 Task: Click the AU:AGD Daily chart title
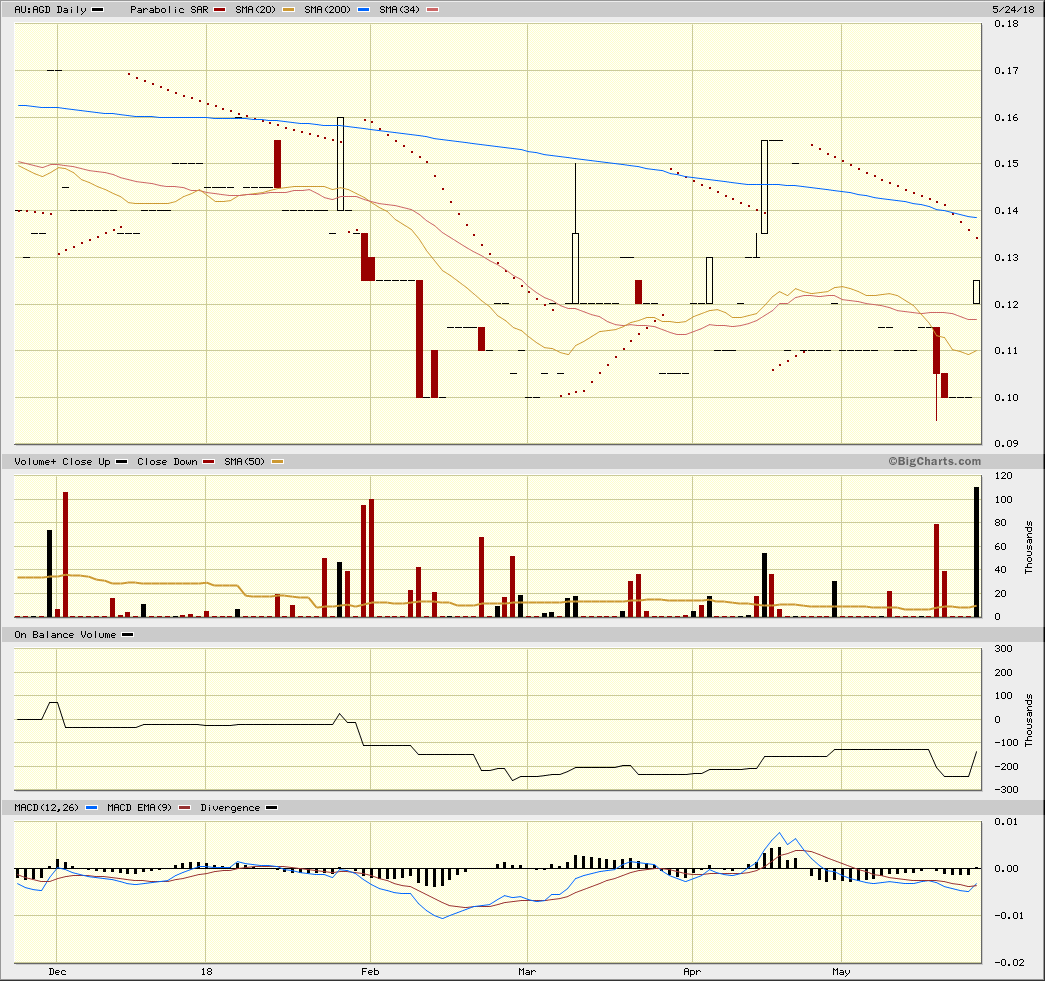pyautogui.click(x=50, y=9)
